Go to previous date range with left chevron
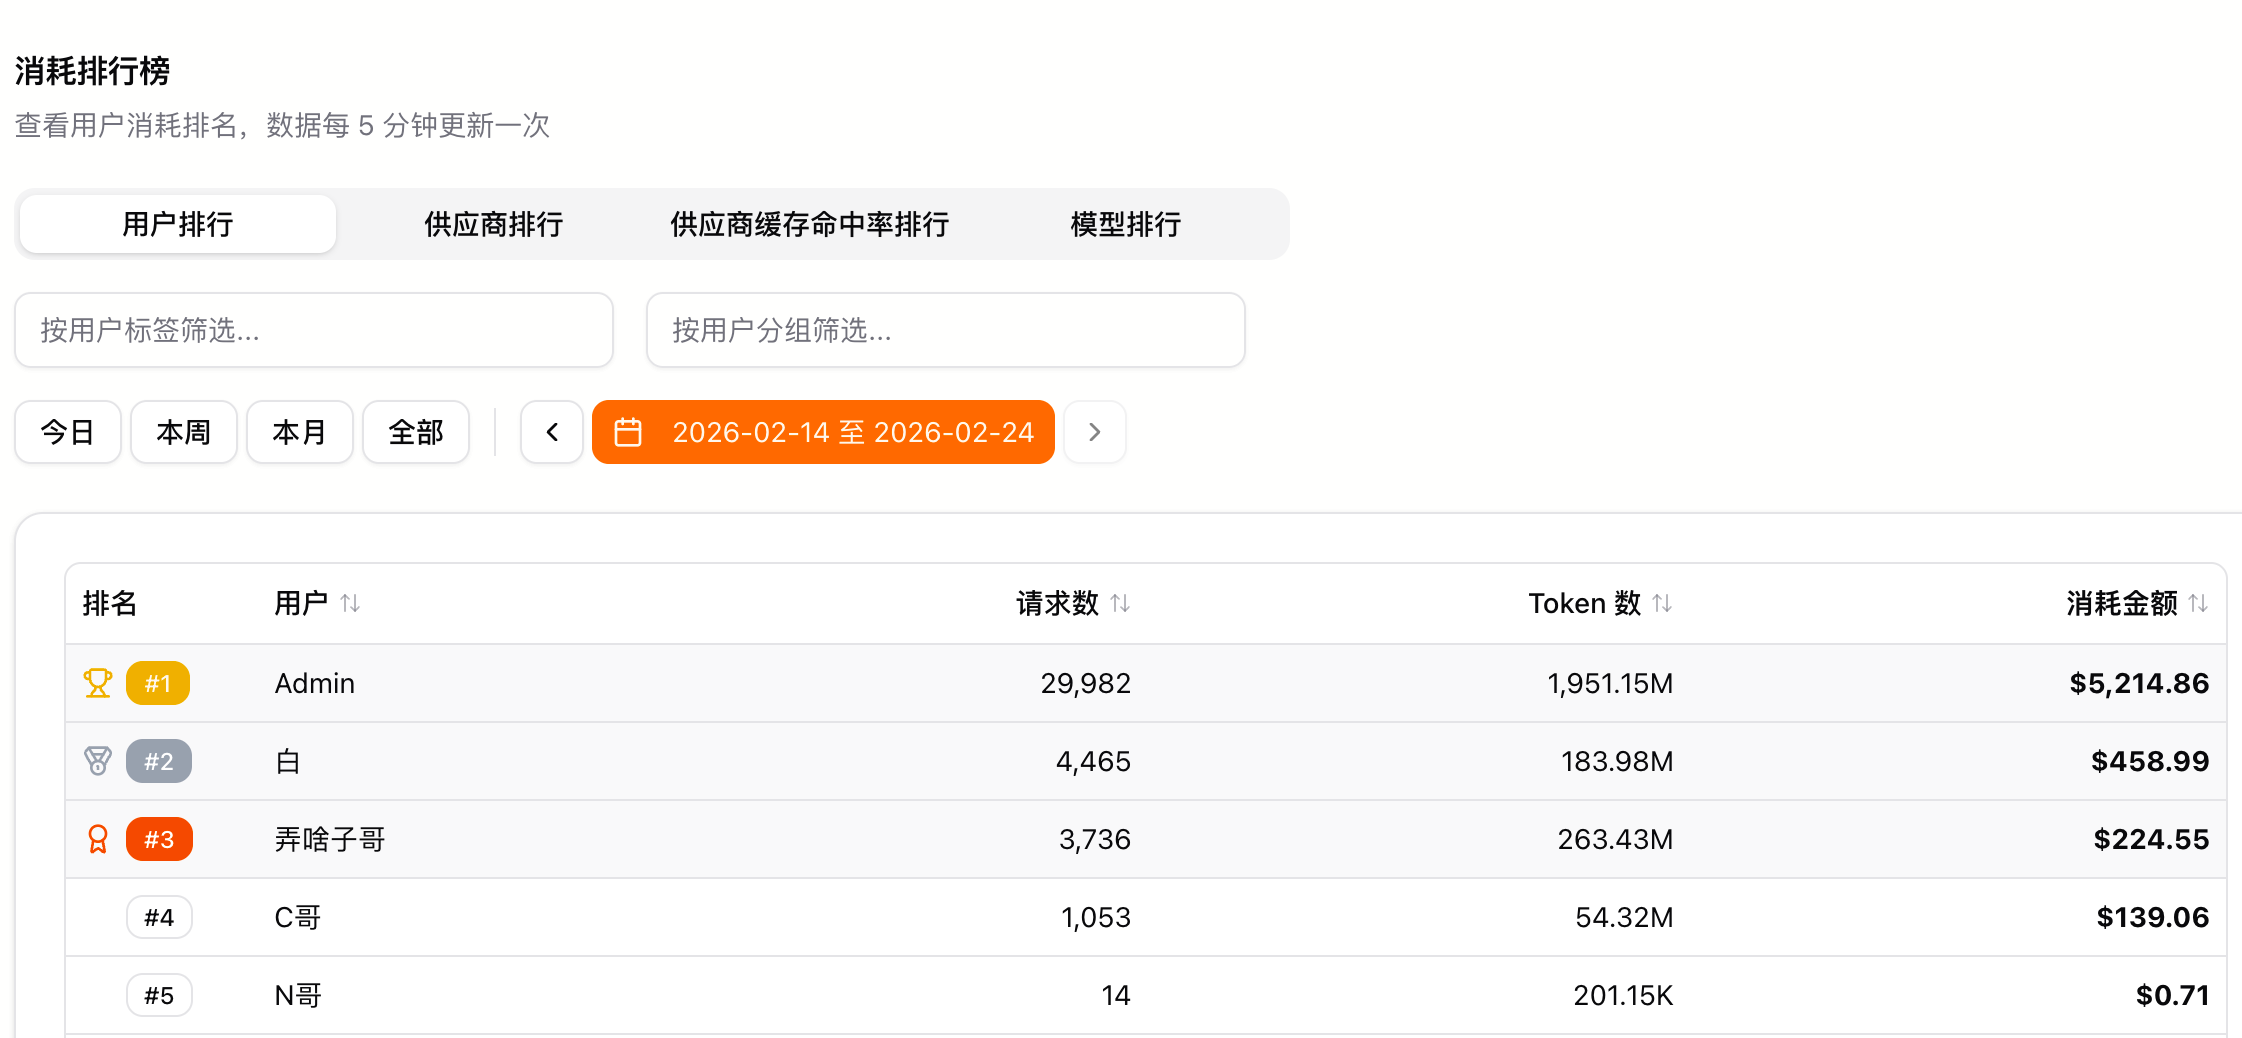Screen dimensions: 2242x1038 (x=552, y=432)
